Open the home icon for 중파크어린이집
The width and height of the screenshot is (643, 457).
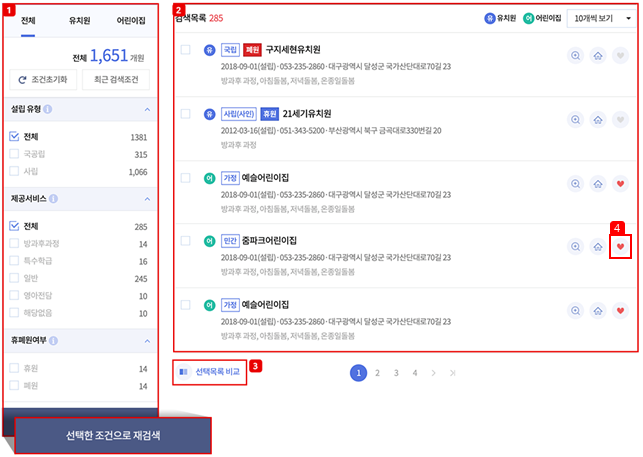pos(598,246)
